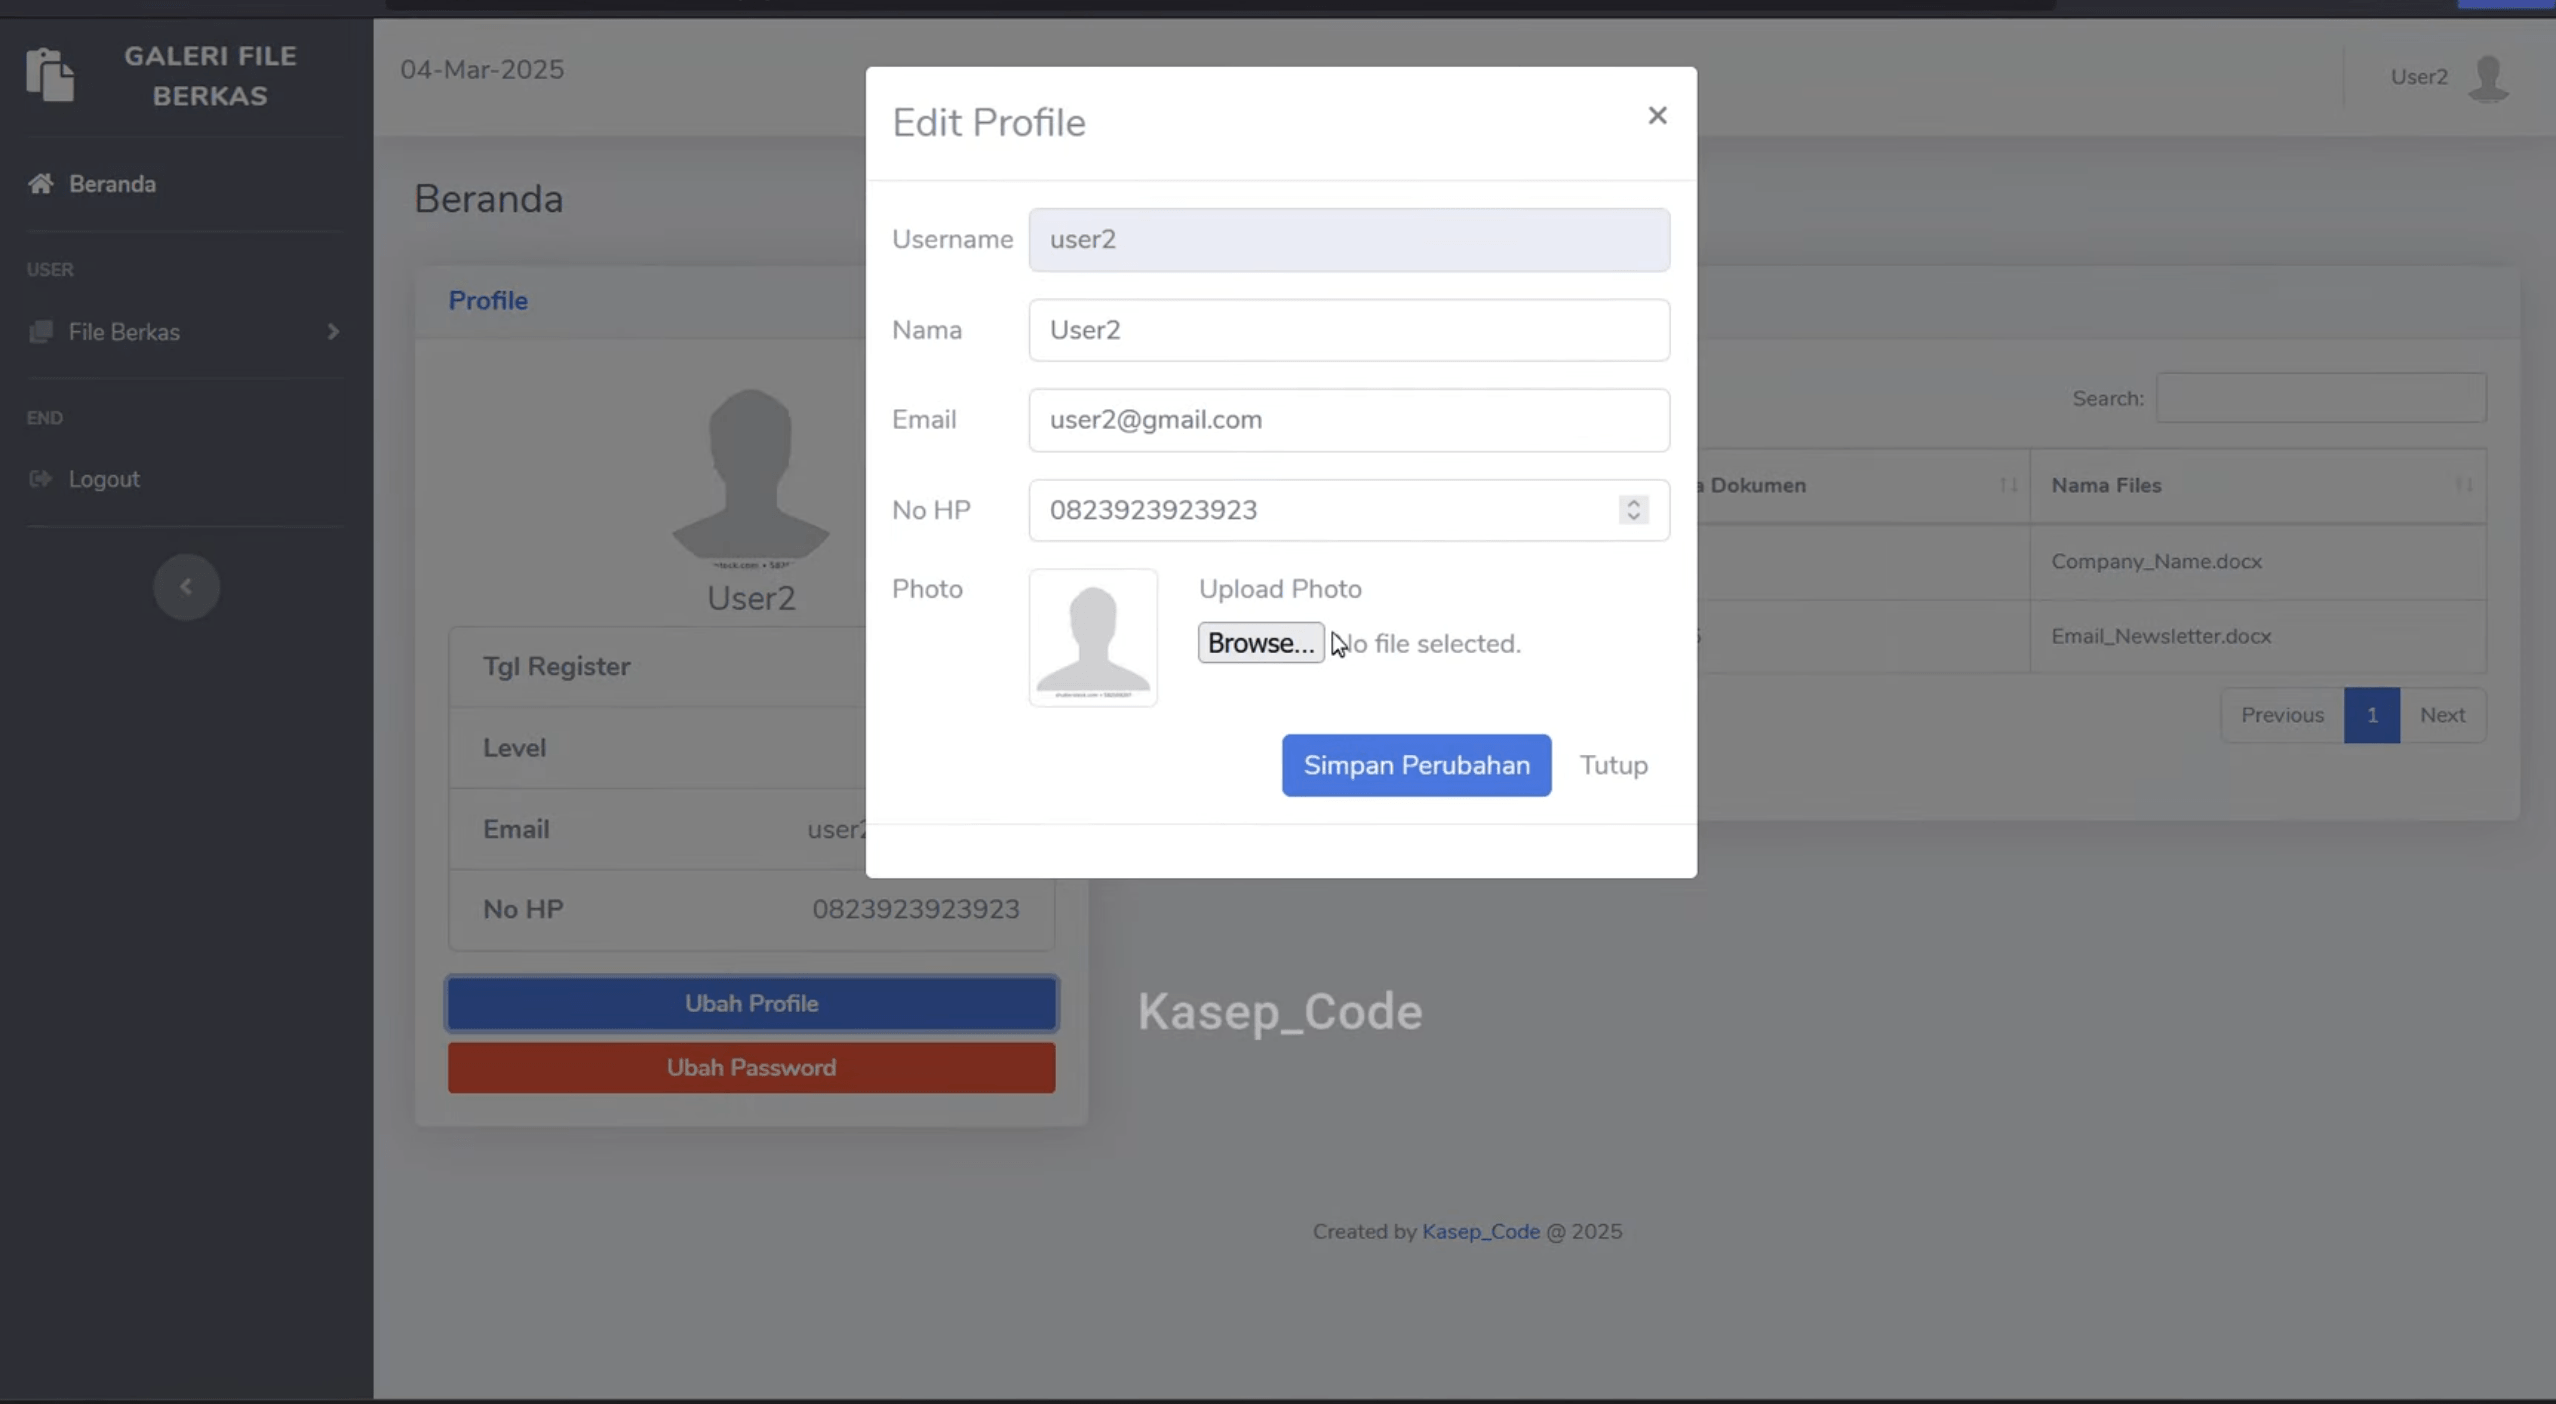
Task: Click the date 04-Mar-2025 in header
Action: point(482,70)
